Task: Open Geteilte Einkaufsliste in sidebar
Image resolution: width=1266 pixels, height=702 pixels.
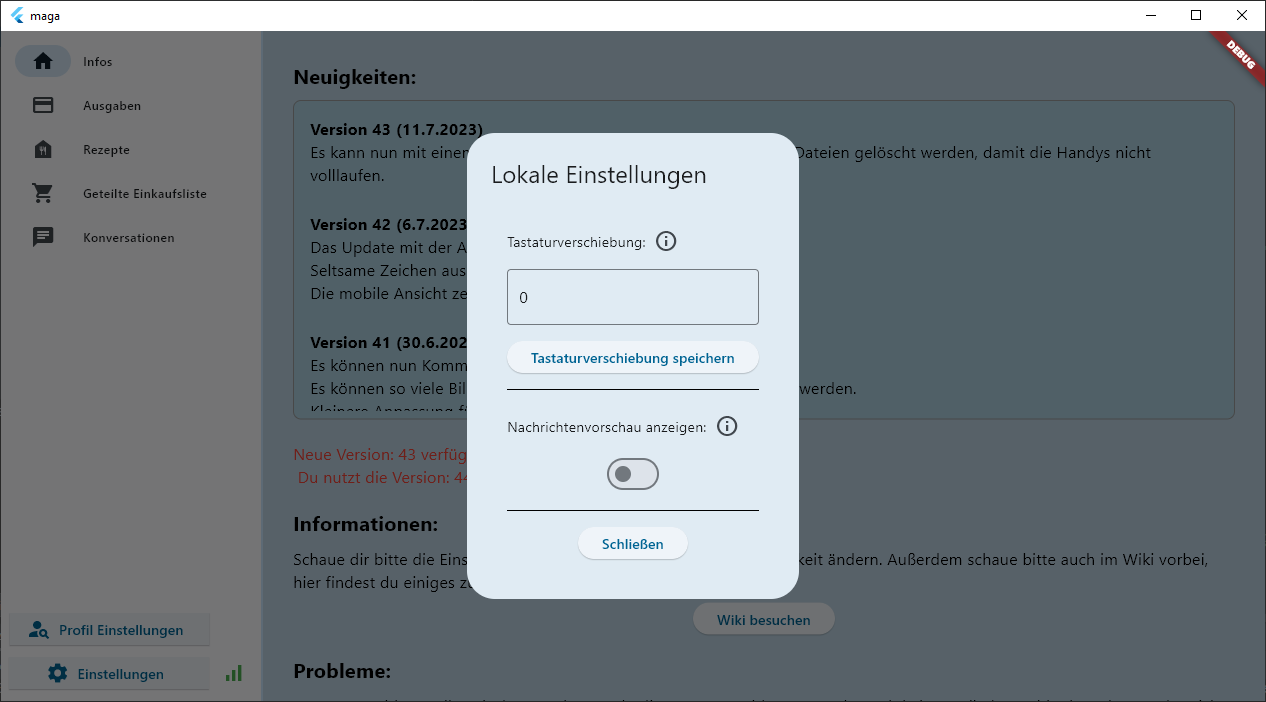Action: (x=145, y=194)
